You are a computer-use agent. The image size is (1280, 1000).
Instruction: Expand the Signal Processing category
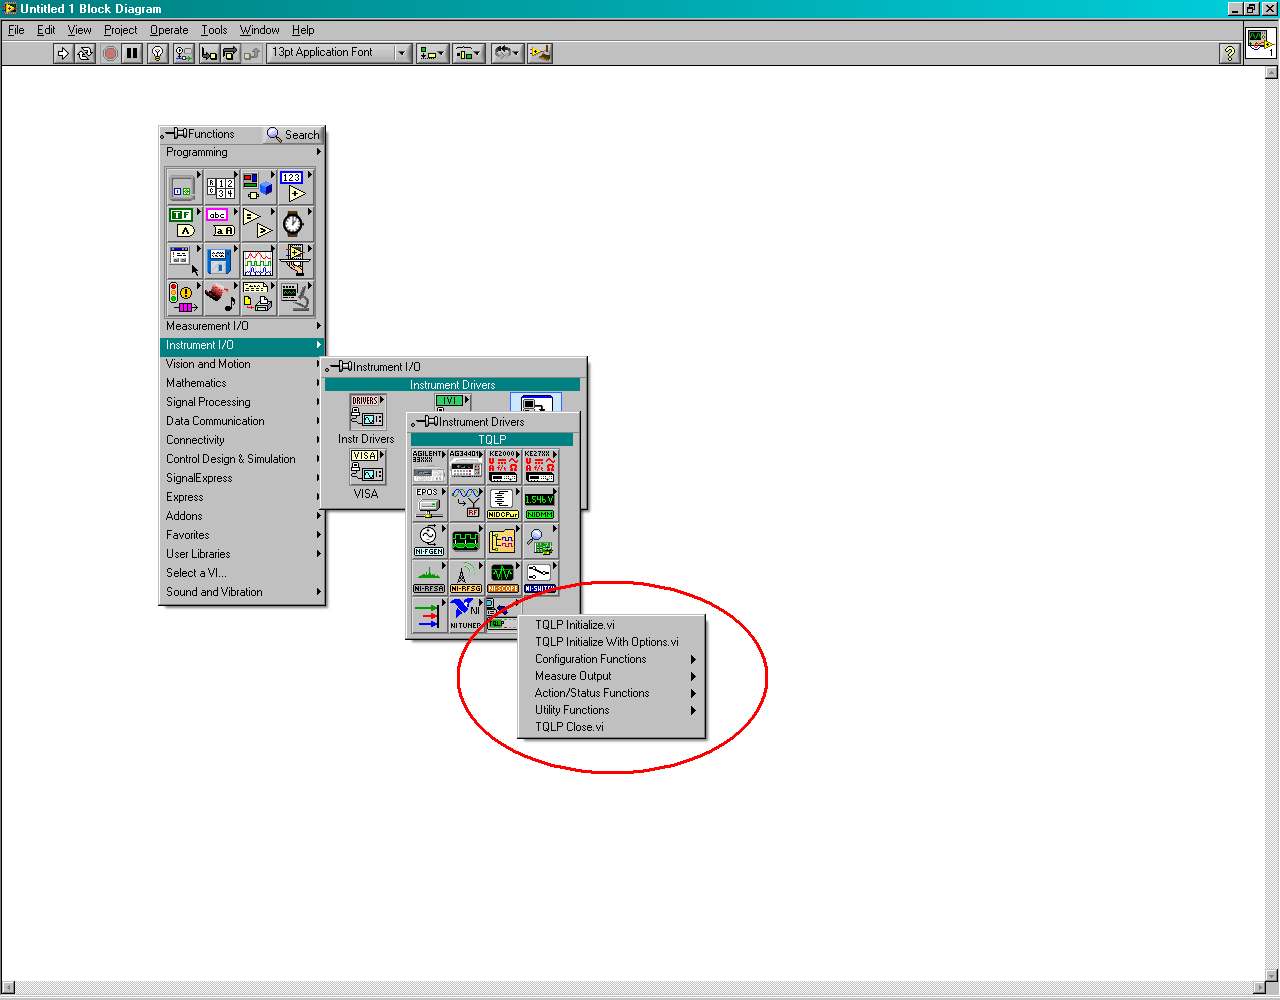pos(242,402)
